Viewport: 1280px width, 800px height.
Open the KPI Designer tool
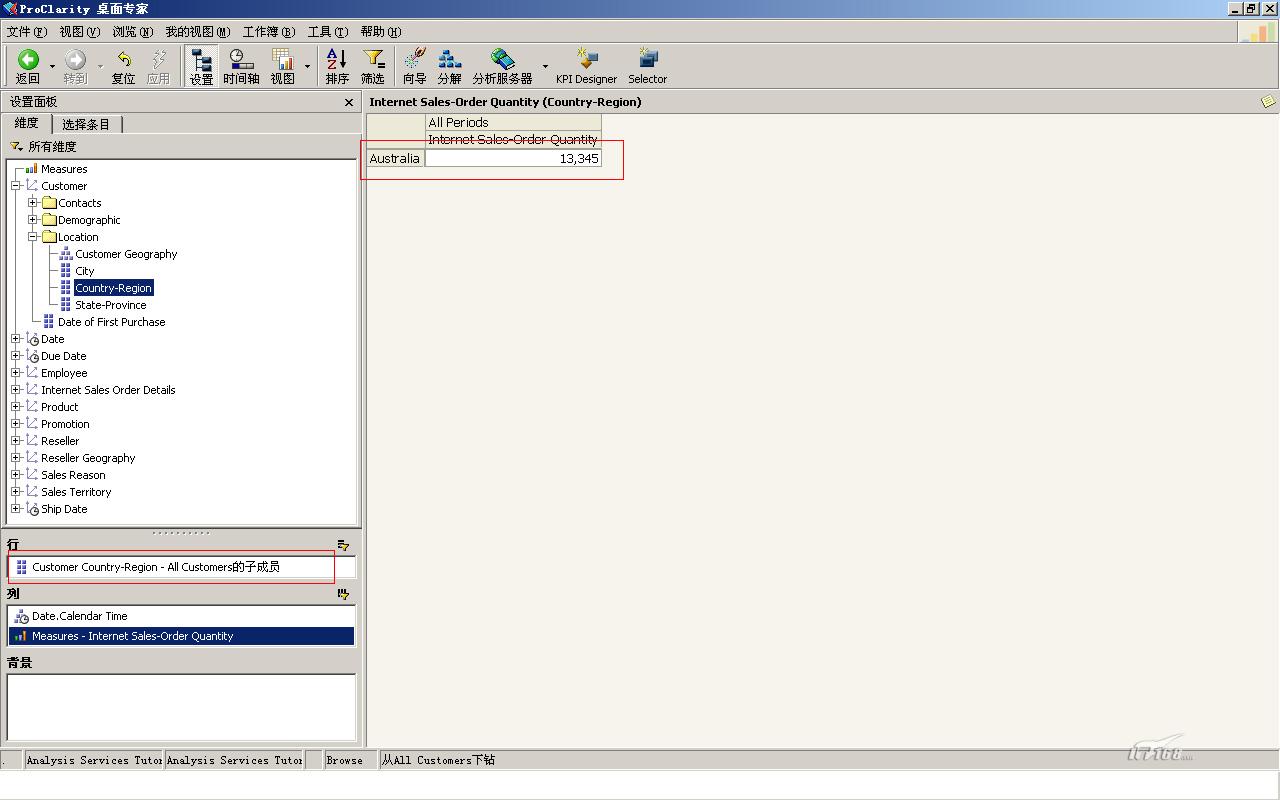click(586, 67)
